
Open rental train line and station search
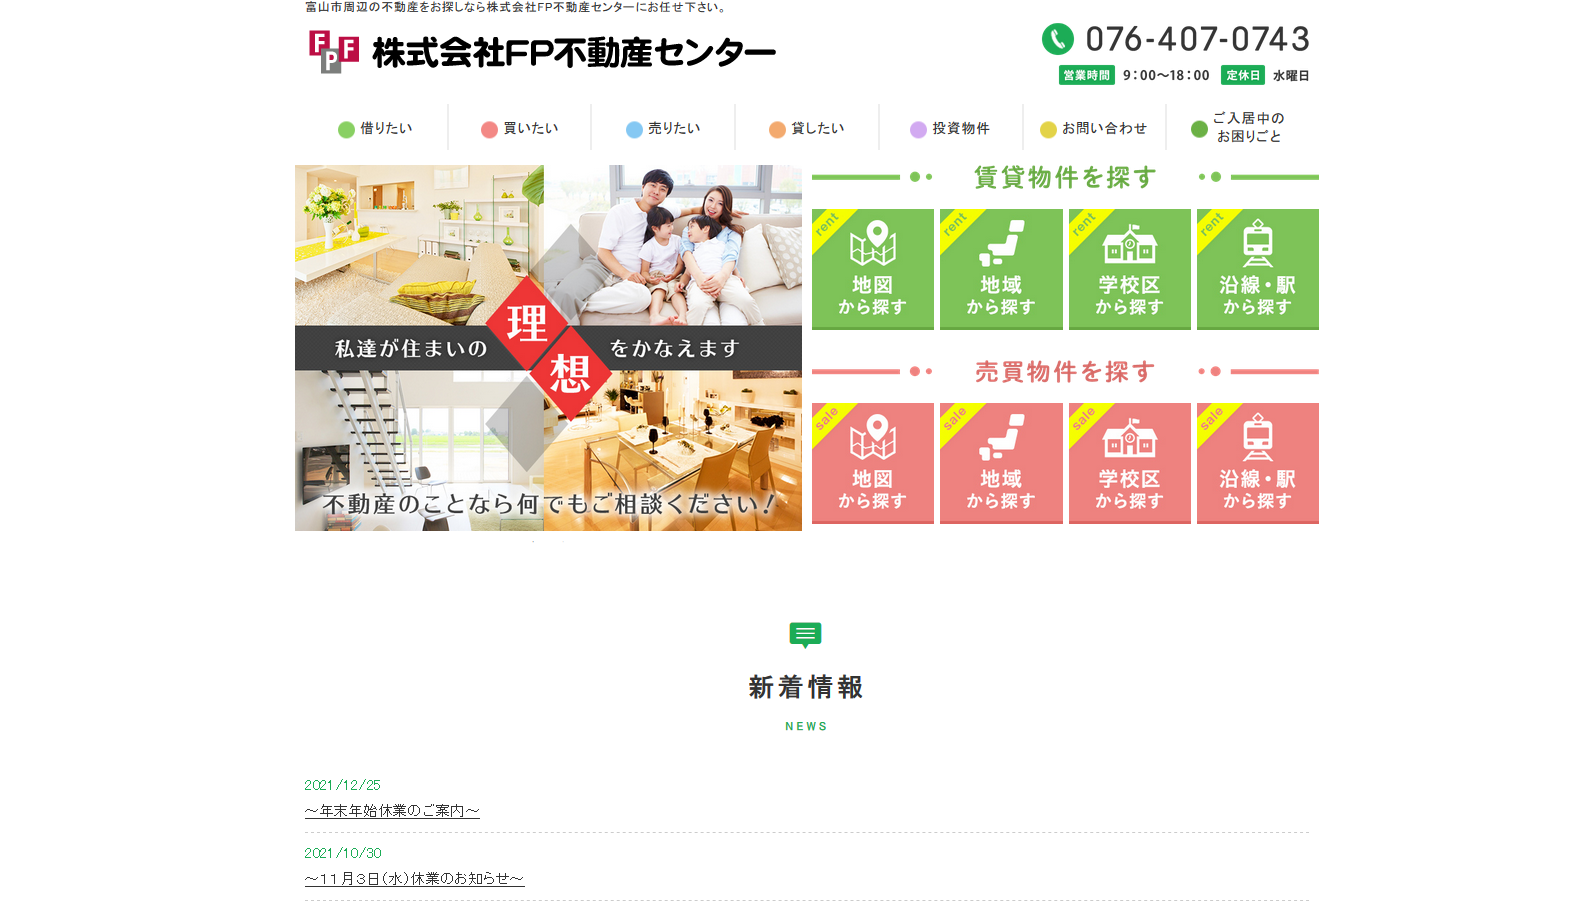click(x=1257, y=269)
